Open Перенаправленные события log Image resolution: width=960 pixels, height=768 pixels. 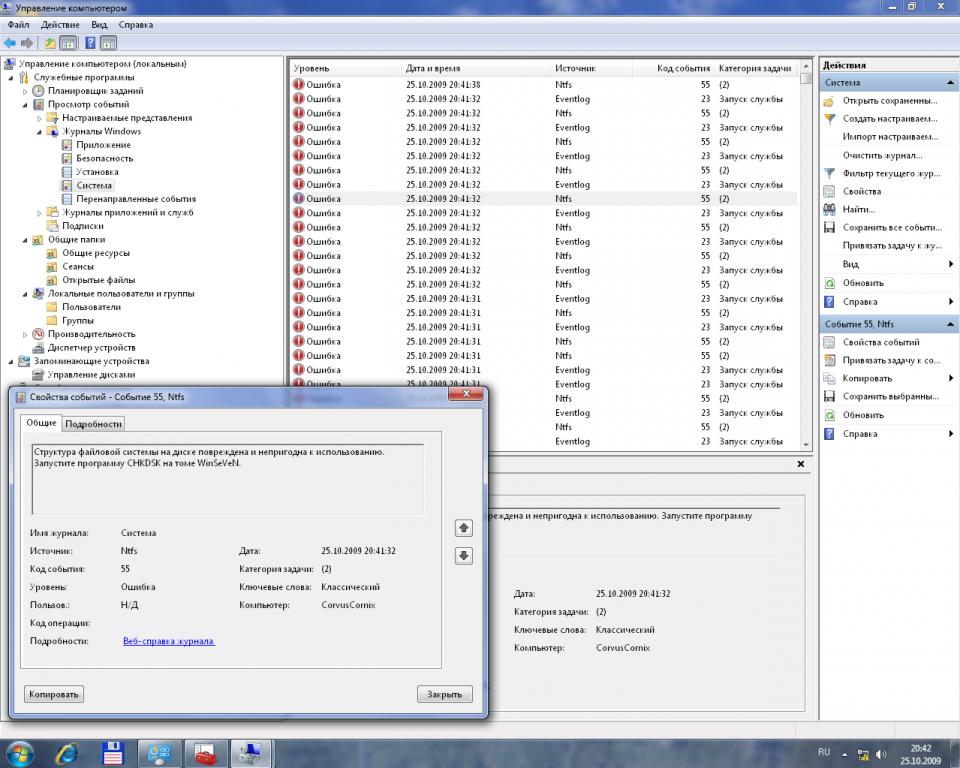click(136, 198)
